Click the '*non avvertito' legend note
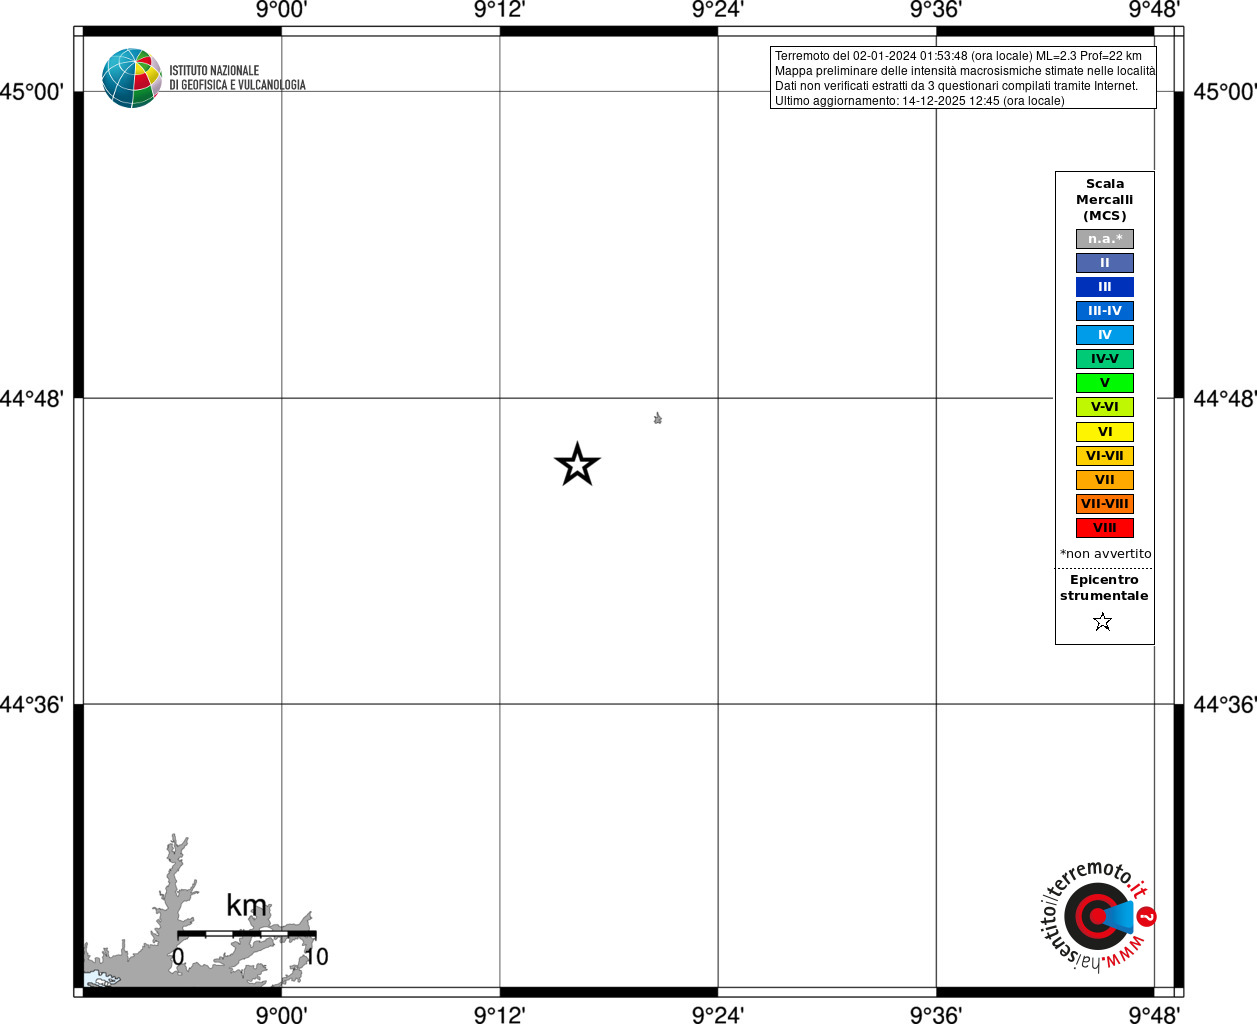Viewport: 1257px width, 1024px height. point(1105,554)
